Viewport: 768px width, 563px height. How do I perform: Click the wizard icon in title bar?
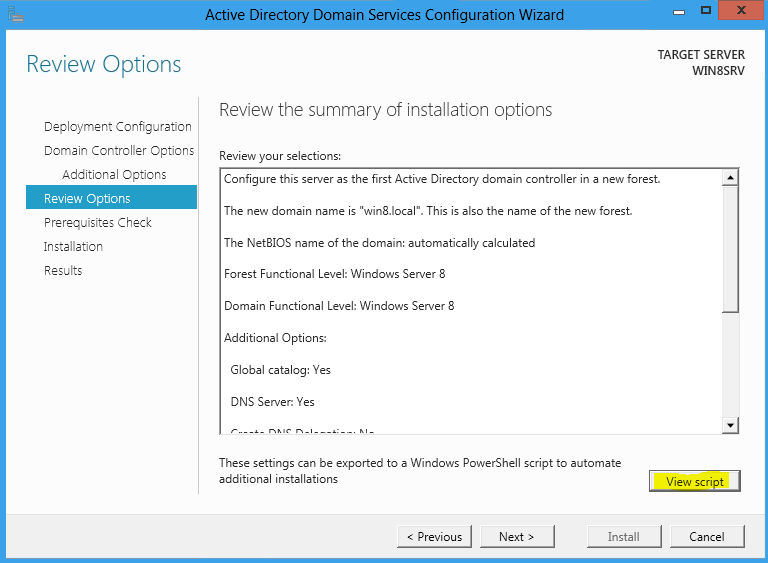(x=15, y=15)
